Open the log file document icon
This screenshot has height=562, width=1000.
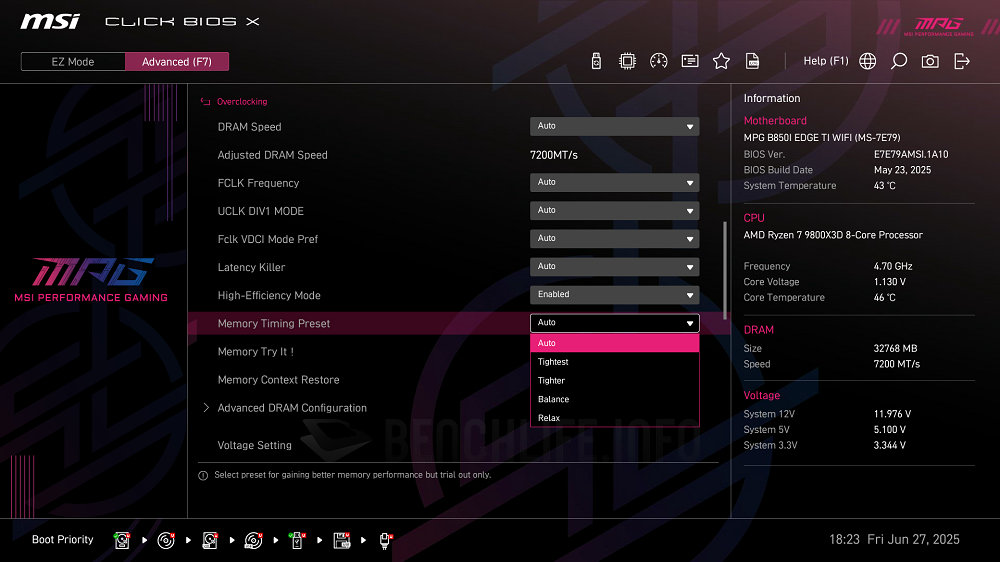(753, 61)
